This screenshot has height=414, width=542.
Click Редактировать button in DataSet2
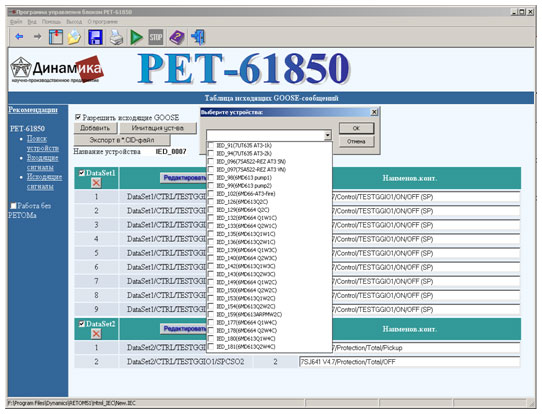184,329
